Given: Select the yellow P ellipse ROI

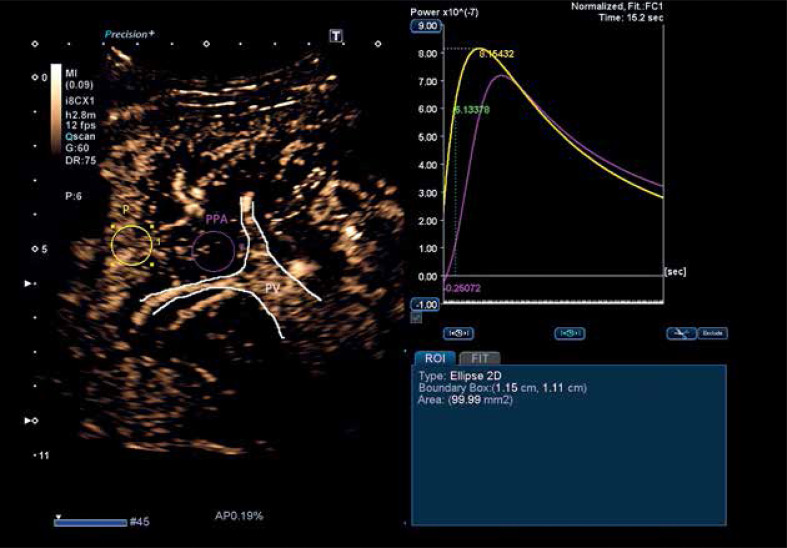Looking at the screenshot, I should [x=131, y=244].
